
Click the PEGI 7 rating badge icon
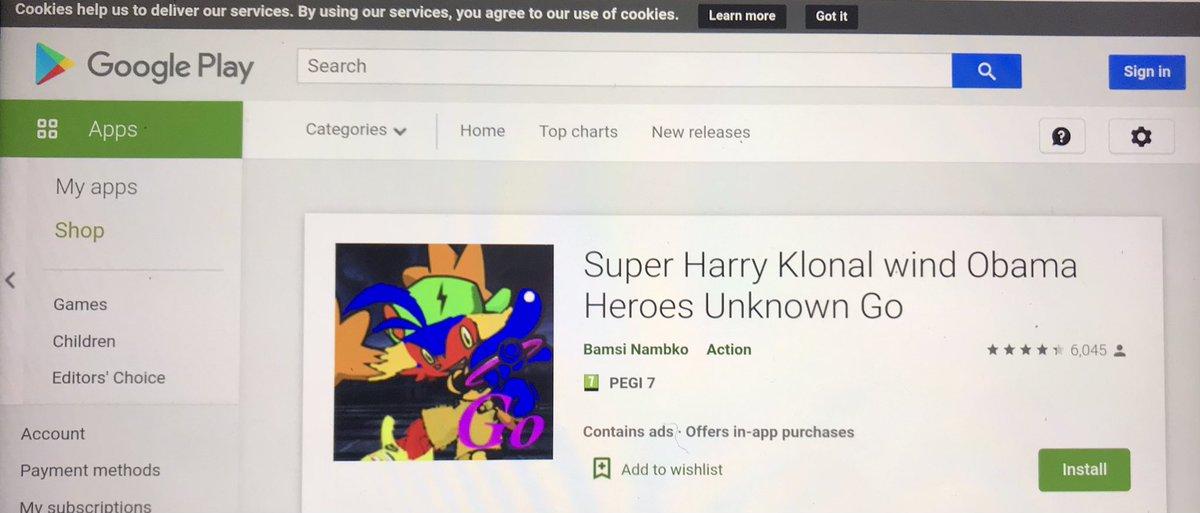point(591,382)
